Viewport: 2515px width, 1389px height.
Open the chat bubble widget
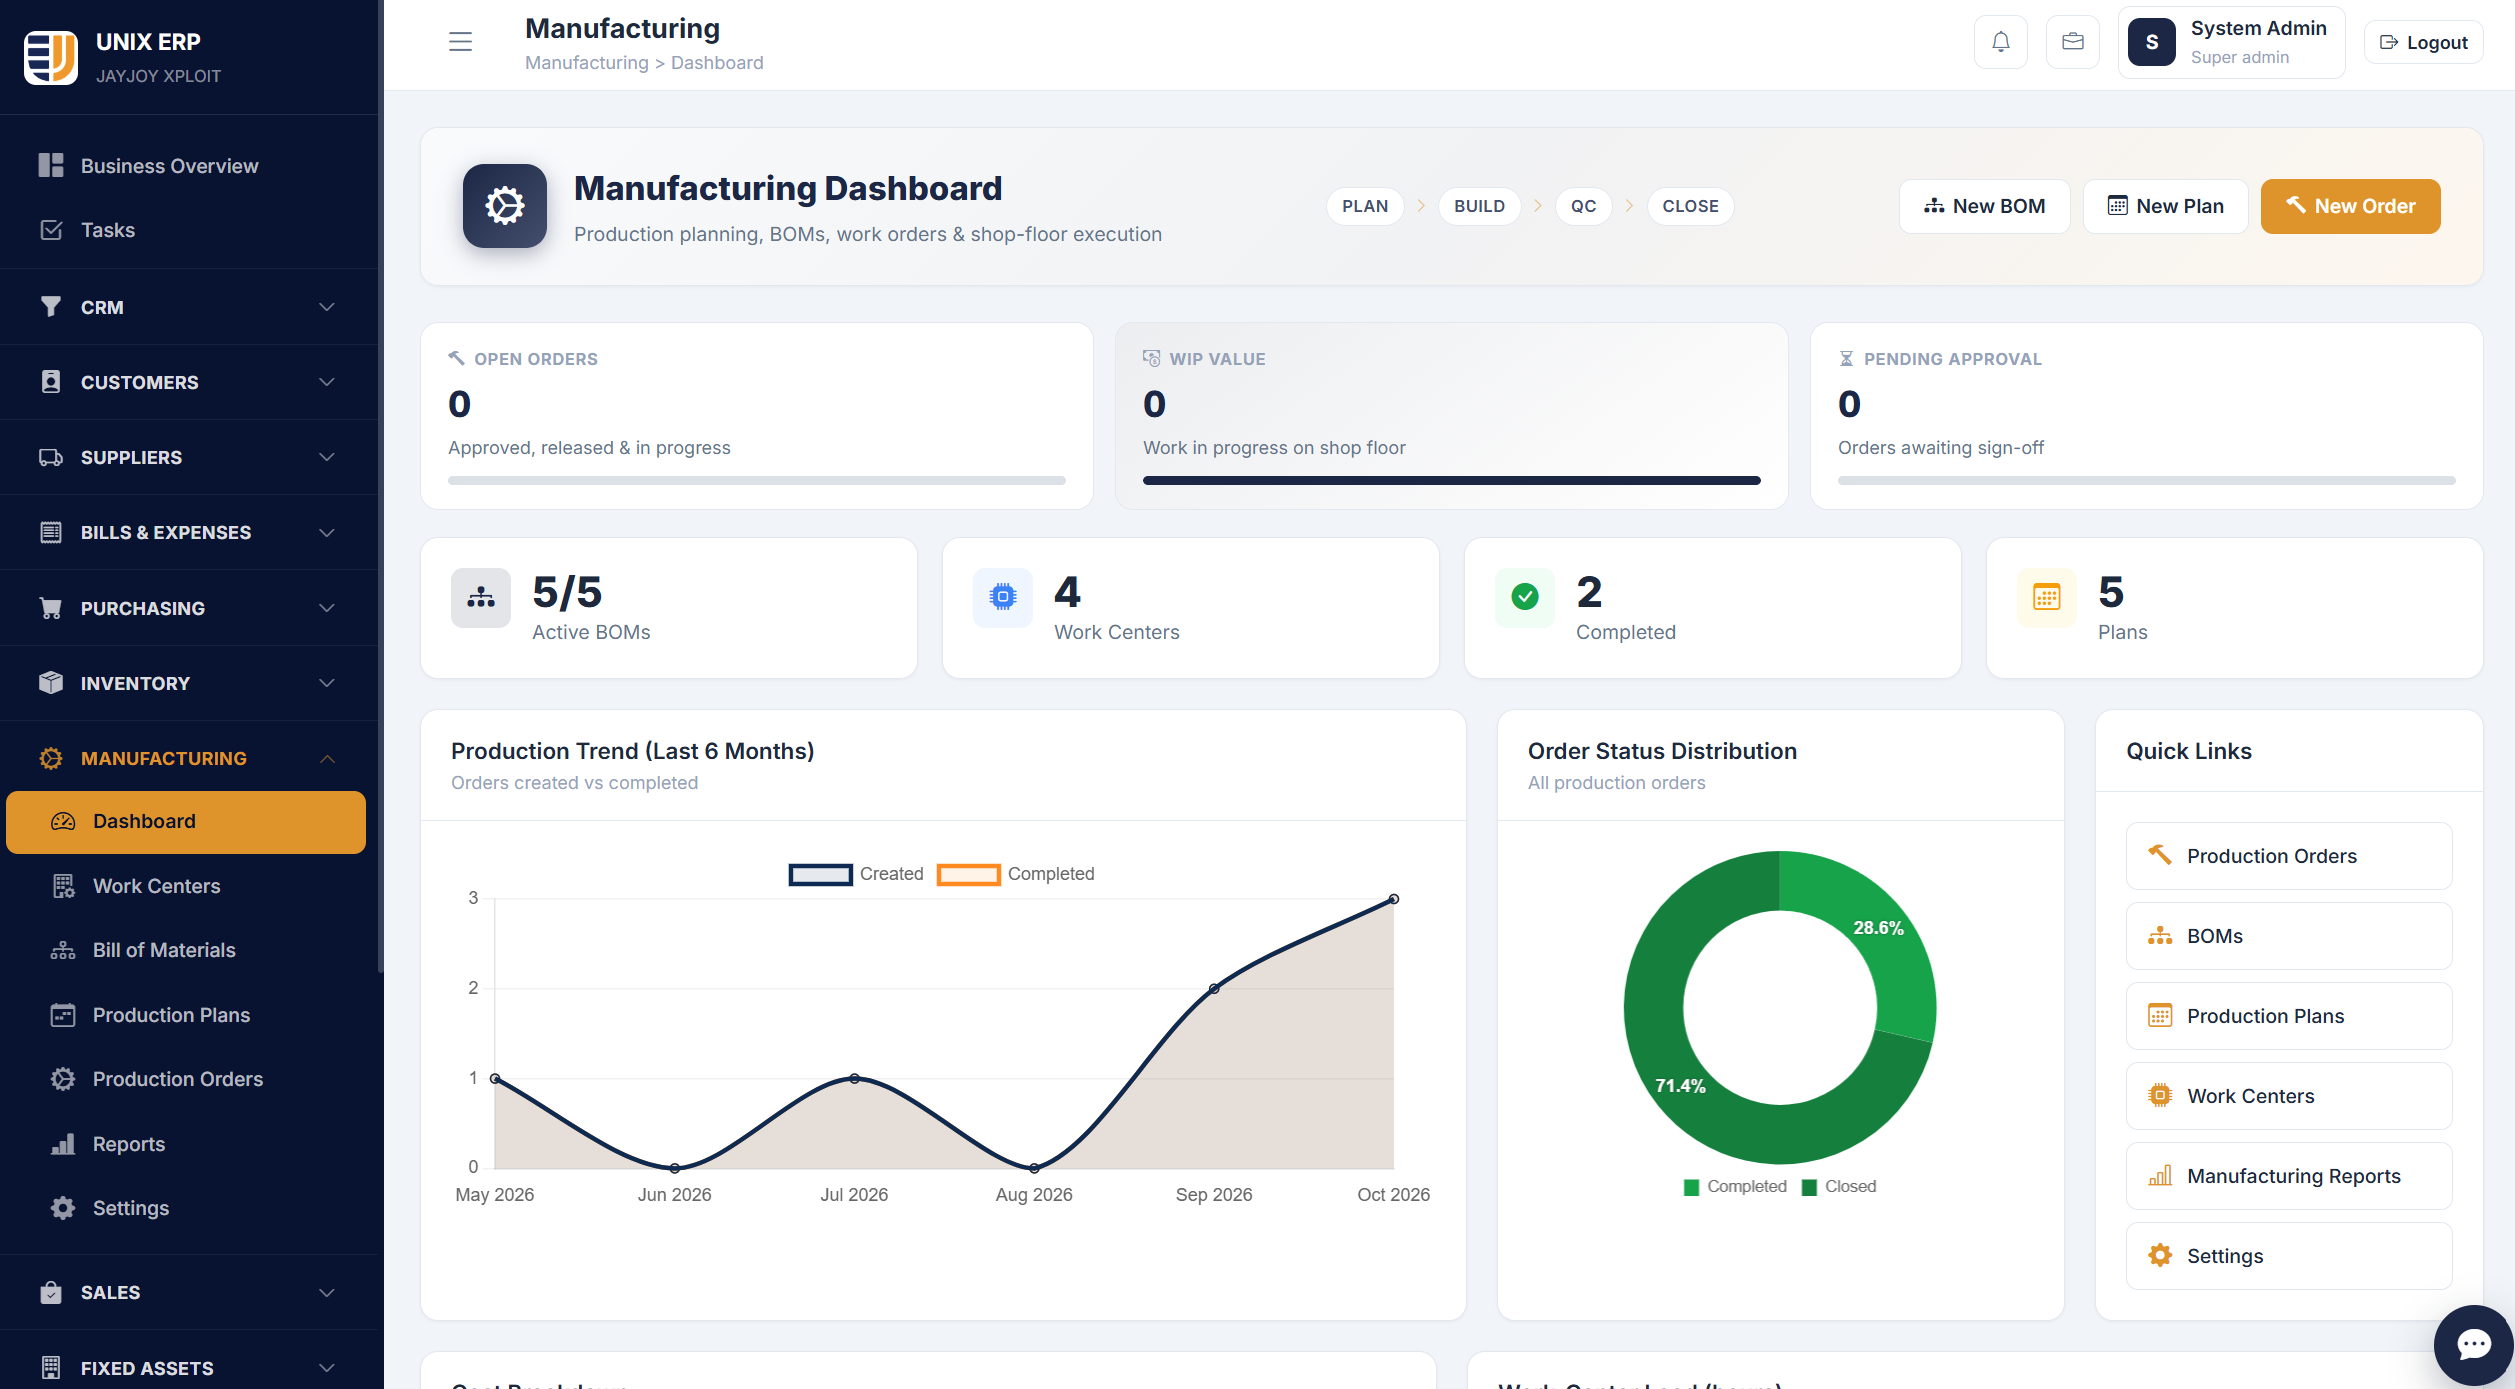tap(2474, 1345)
